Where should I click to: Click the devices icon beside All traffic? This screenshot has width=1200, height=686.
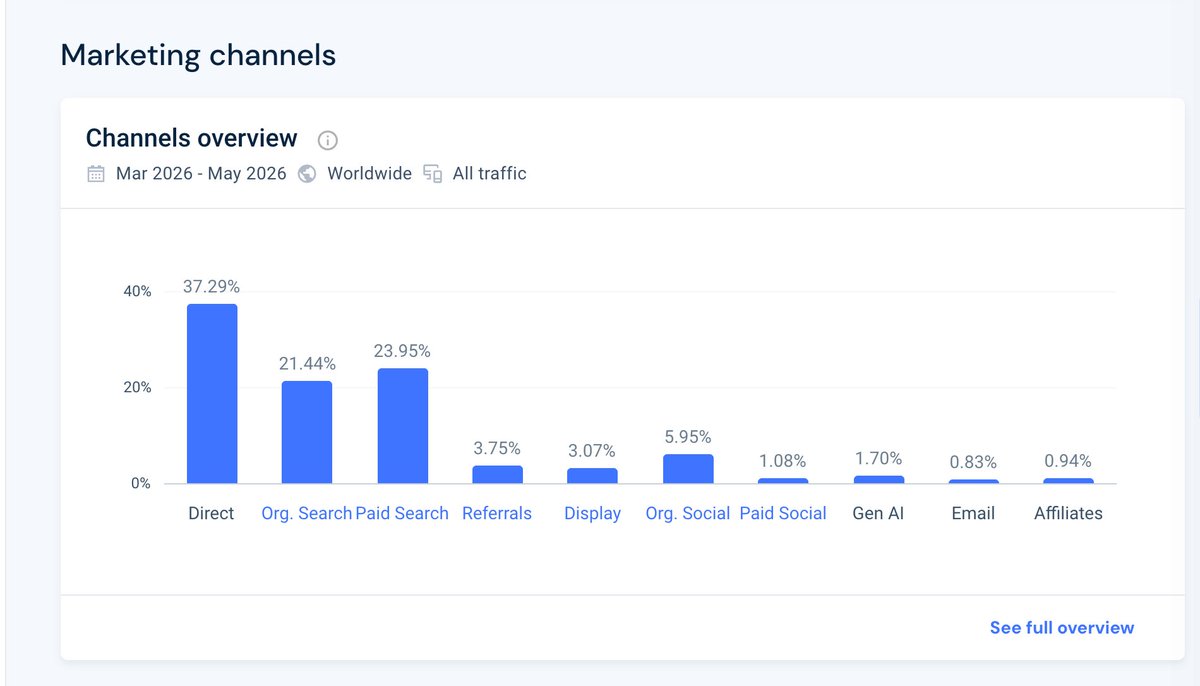pyautogui.click(x=432, y=174)
